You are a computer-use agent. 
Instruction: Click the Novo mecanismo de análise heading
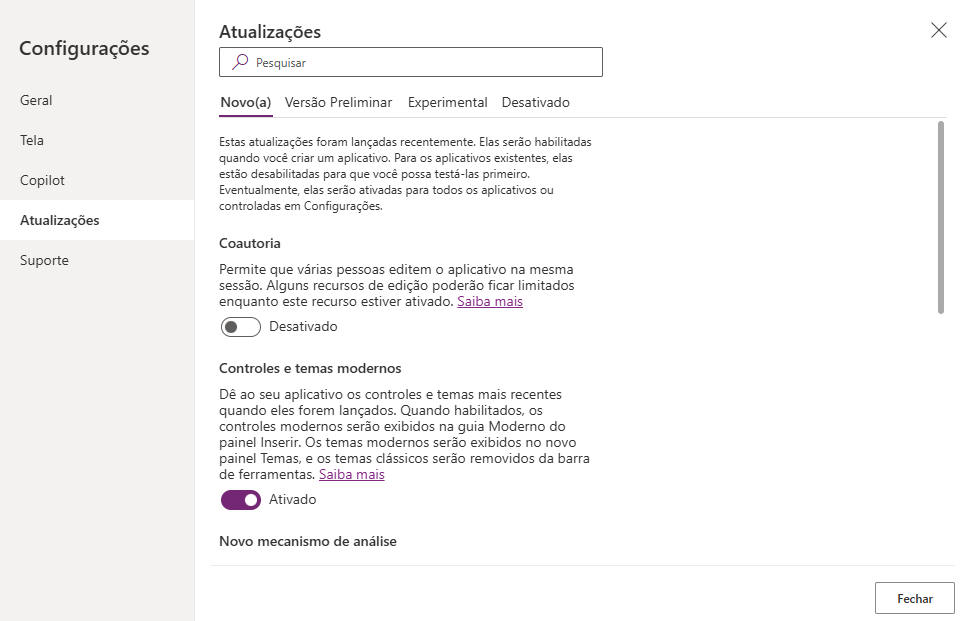pos(308,541)
